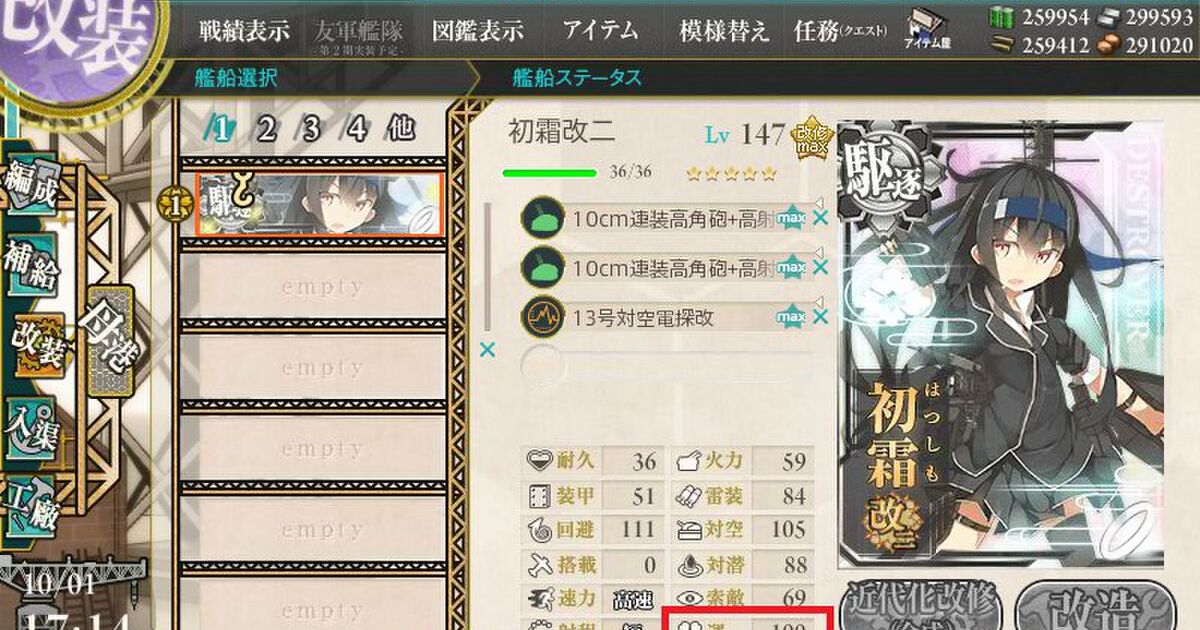Open the 戦績表示 menu
This screenshot has width=1200, height=630.
click(x=243, y=30)
